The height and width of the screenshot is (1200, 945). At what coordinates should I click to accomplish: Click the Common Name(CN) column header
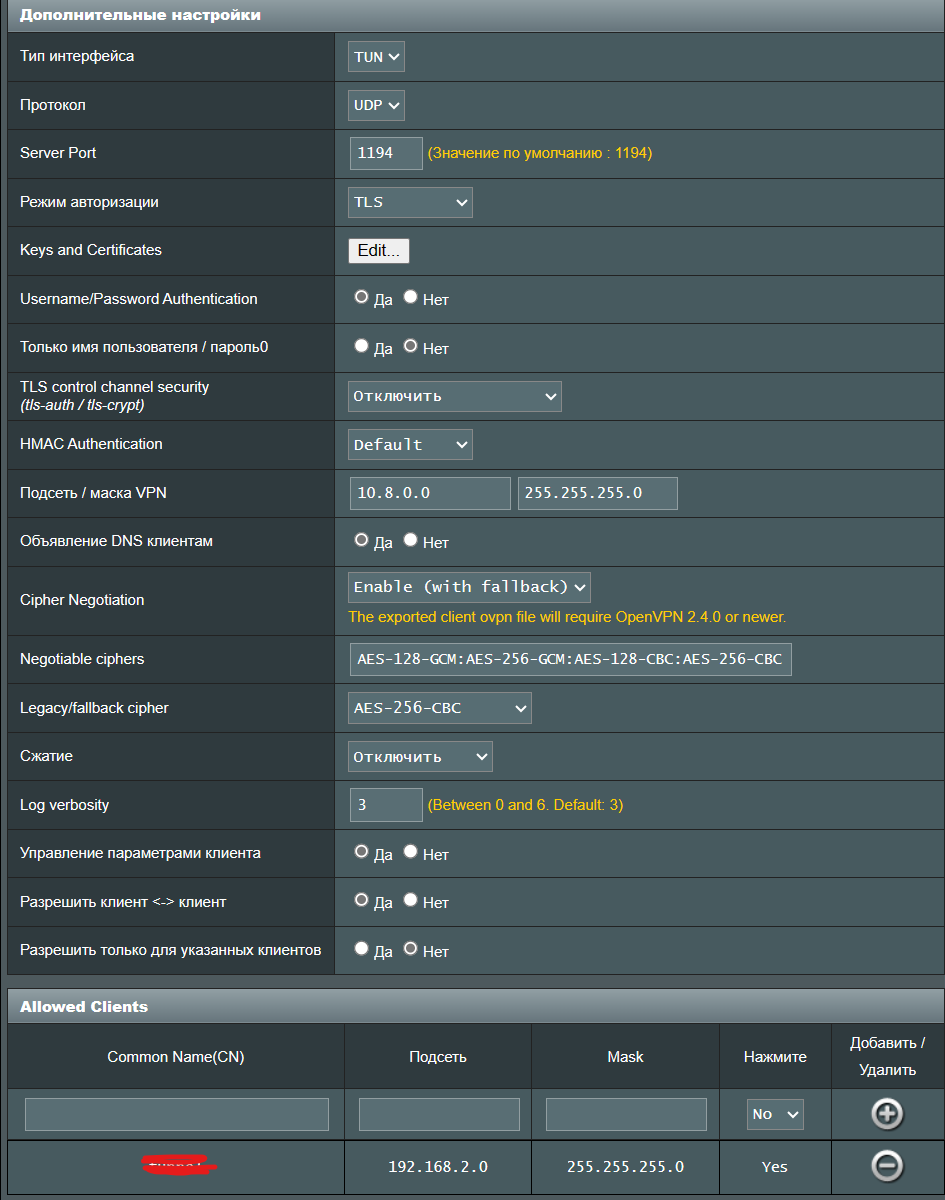pyautogui.click(x=176, y=1057)
